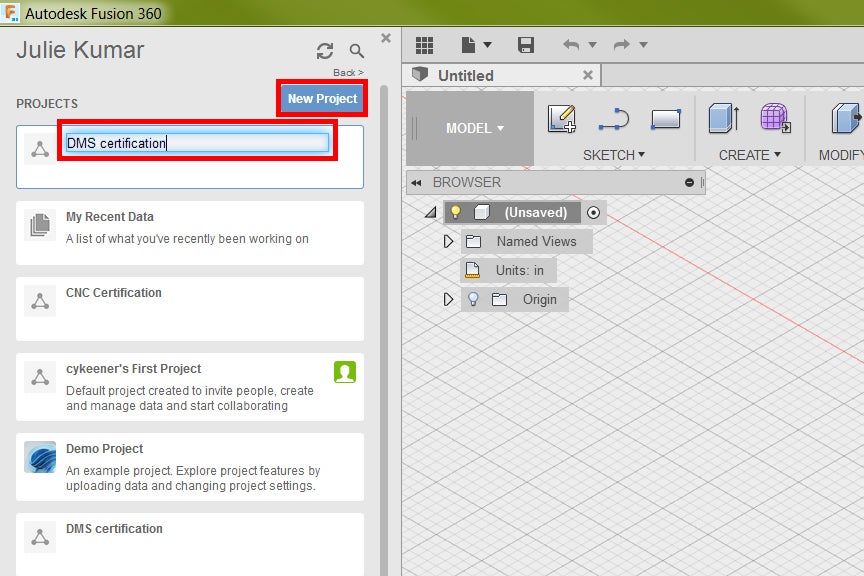Select the Line sketch tool
Viewport: 864px width, 576px height.
(614, 119)
